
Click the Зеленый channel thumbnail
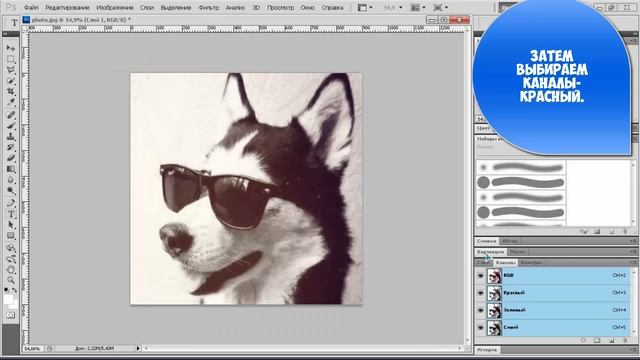click(x=494, y=310)
